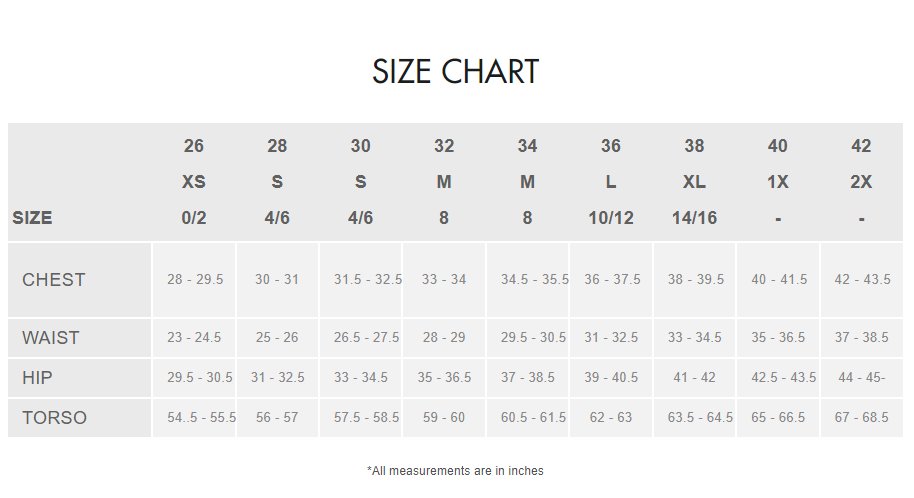Select the 14/16 numeric size
The image size is (914, 498).
[694, 218]
